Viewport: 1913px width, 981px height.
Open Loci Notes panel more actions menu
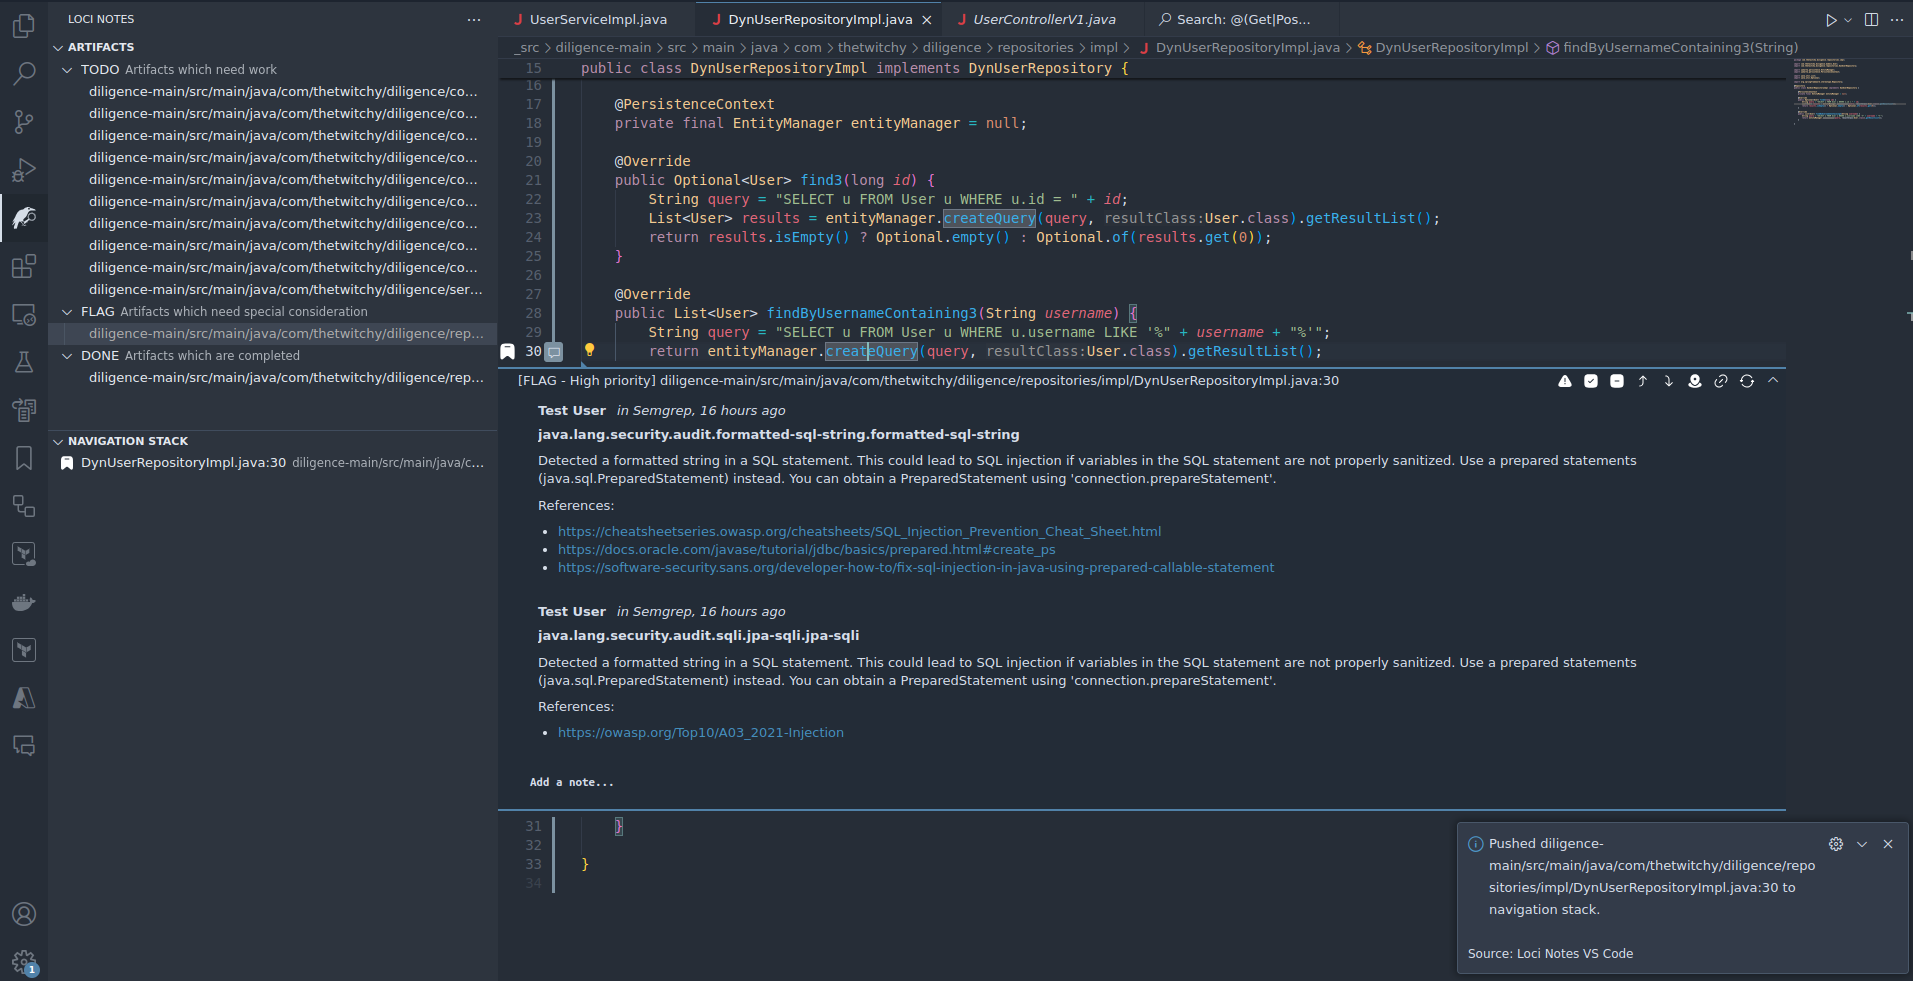click(474, 20)
